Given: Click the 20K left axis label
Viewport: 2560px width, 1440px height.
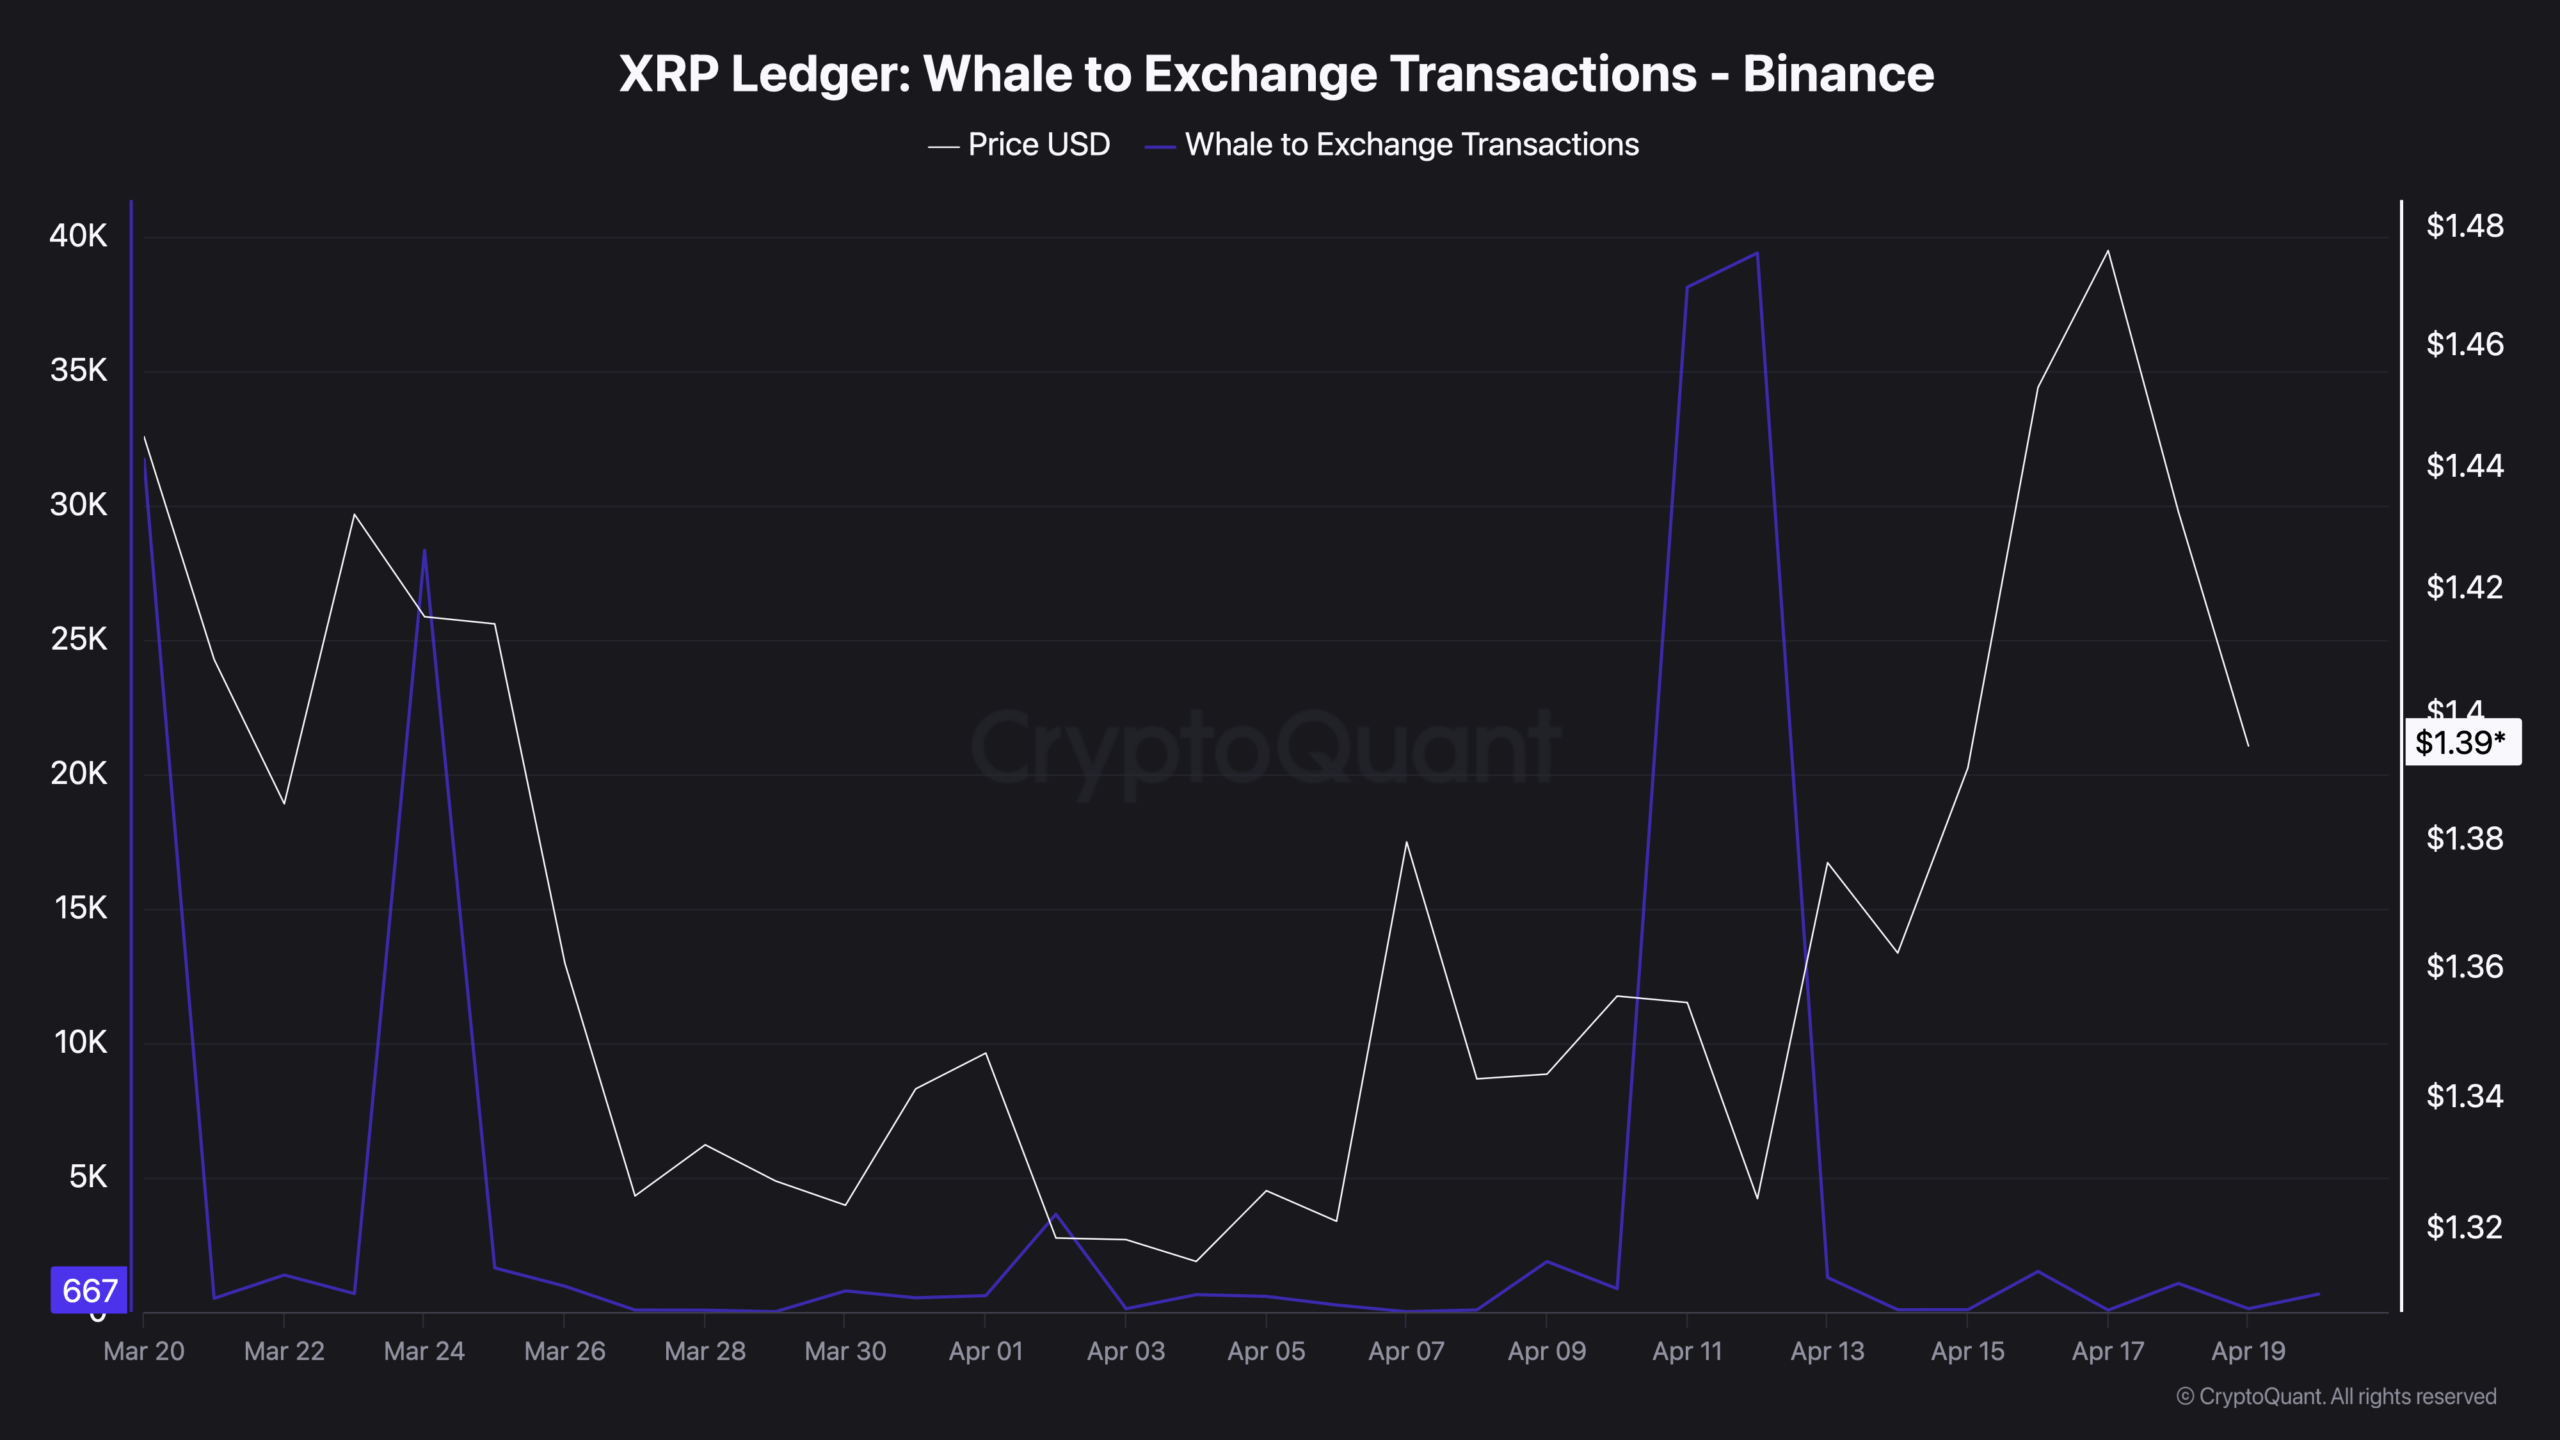Looking at the screenshot, I should point(78,773).
